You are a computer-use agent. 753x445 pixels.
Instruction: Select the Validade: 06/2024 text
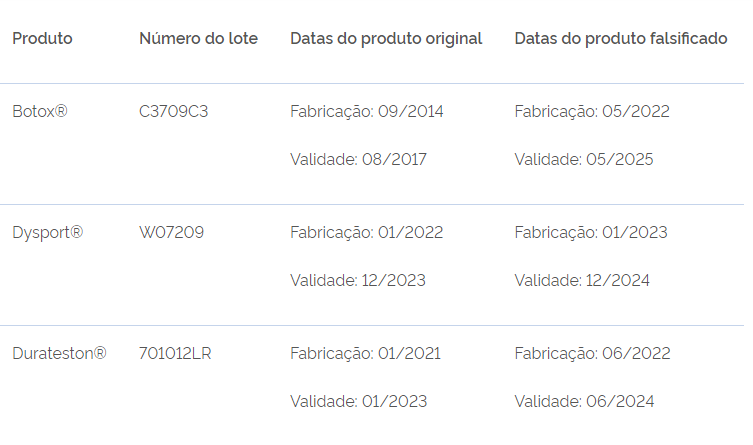pyautogui.click(x=584, y=401)
